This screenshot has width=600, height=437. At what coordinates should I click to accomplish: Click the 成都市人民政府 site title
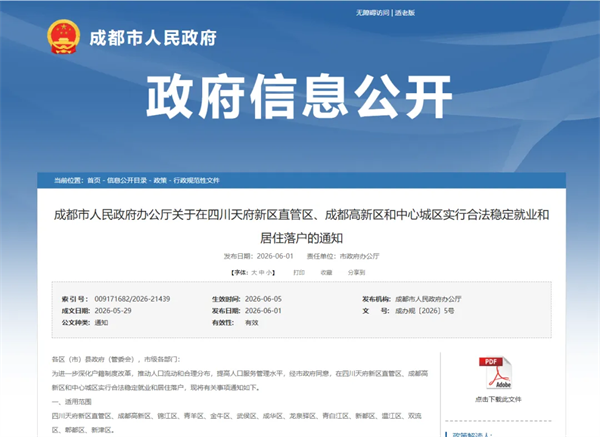153,38
